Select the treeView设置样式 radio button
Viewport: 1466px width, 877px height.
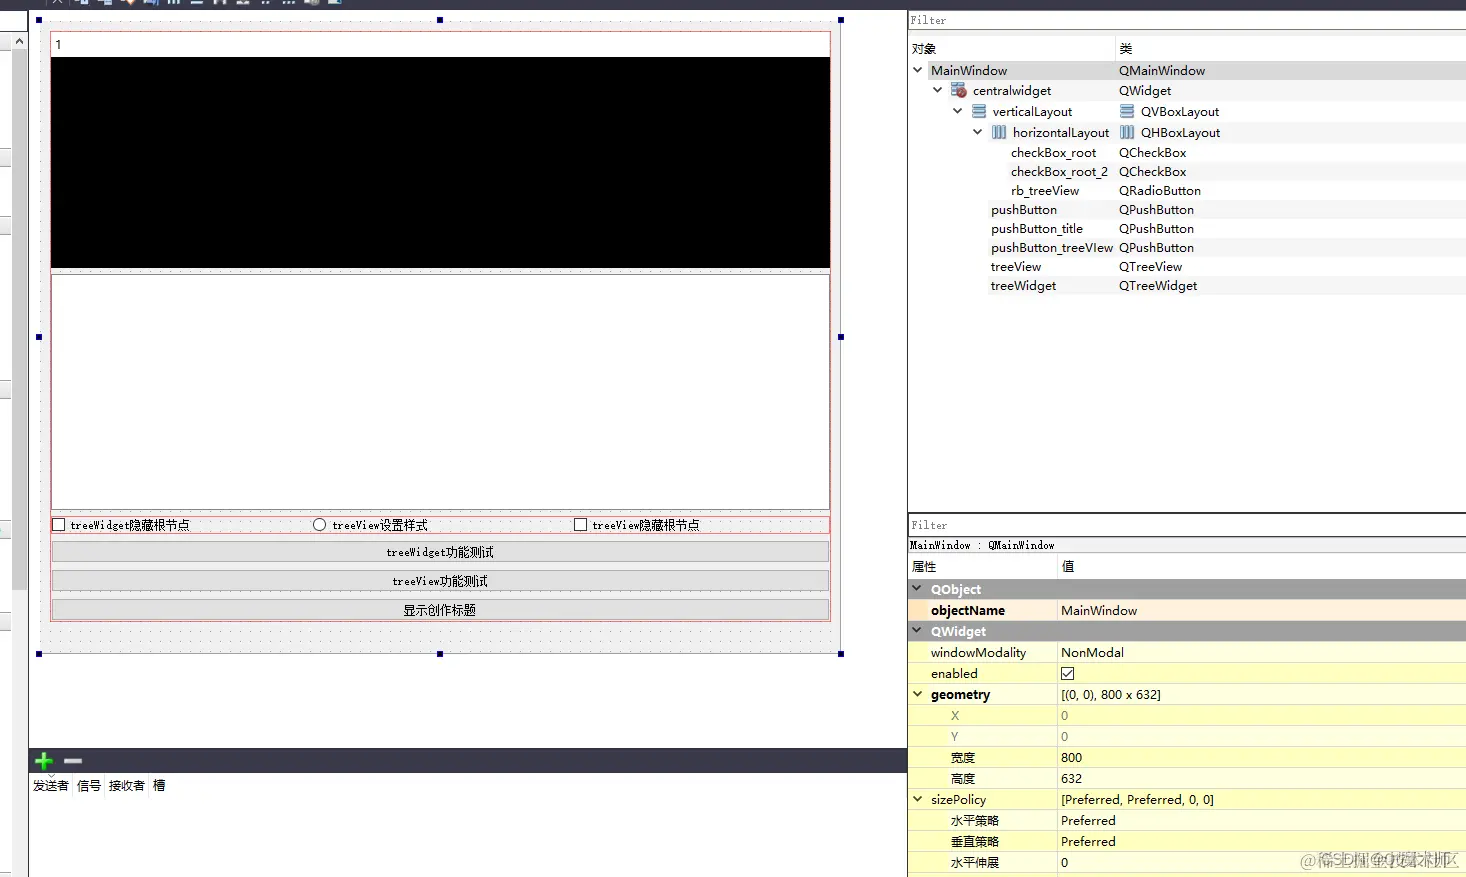point(319,524)
